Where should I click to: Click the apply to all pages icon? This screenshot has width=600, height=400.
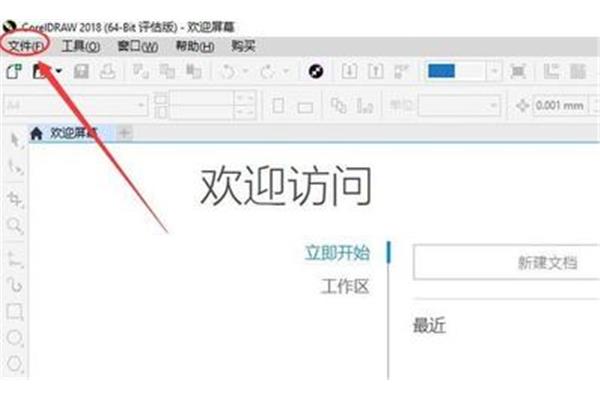339,105
